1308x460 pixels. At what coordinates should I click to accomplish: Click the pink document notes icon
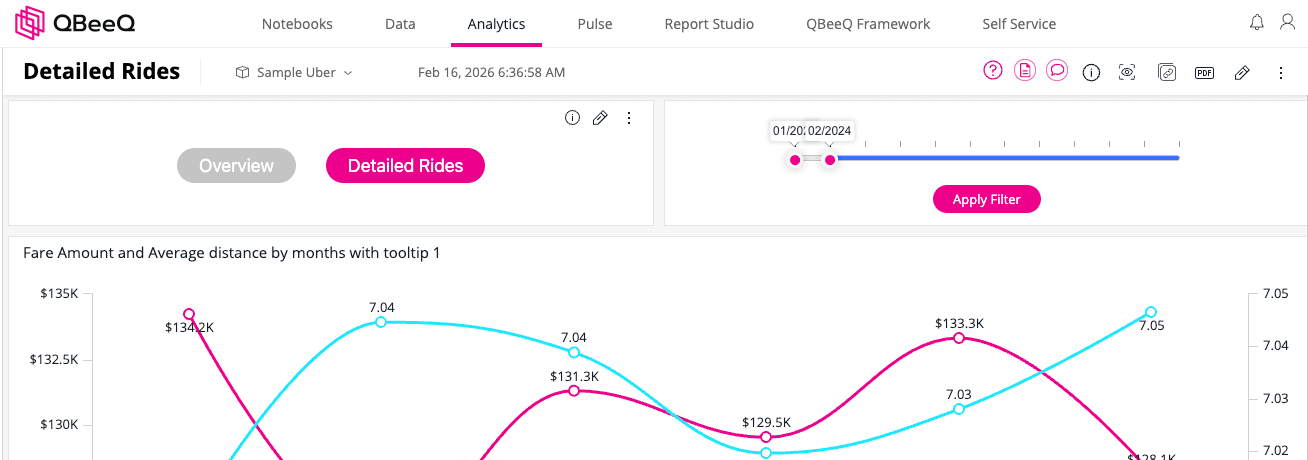1024,71
